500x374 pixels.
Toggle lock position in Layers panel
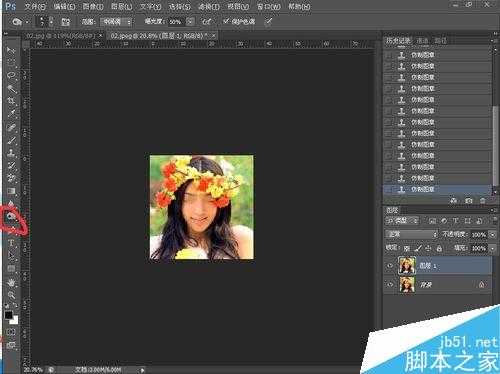point(428,248)
